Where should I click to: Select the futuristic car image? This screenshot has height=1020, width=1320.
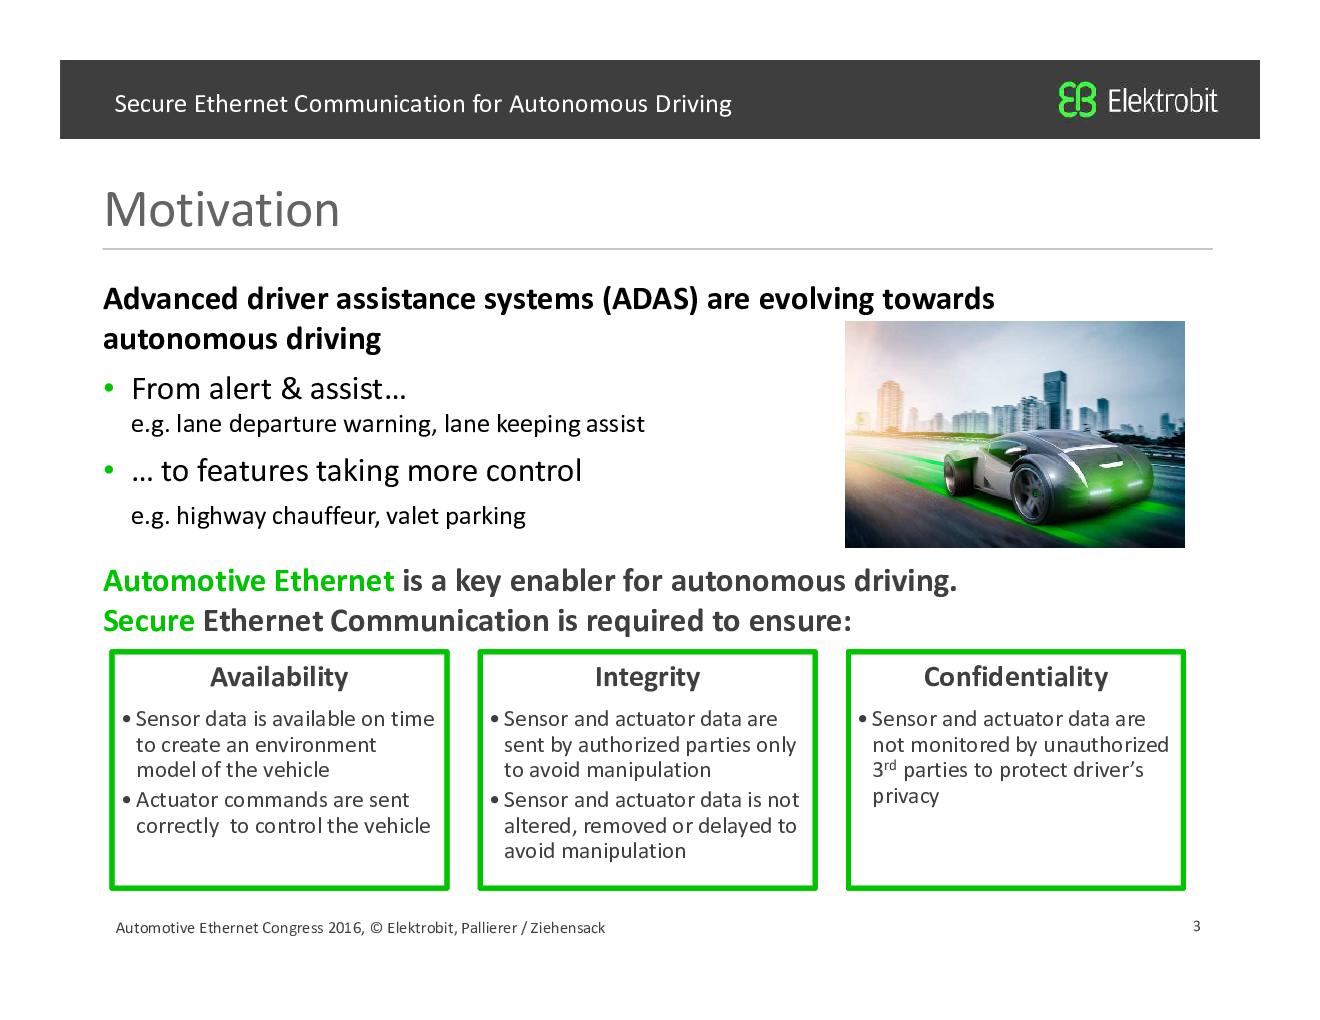(1014, 434)
